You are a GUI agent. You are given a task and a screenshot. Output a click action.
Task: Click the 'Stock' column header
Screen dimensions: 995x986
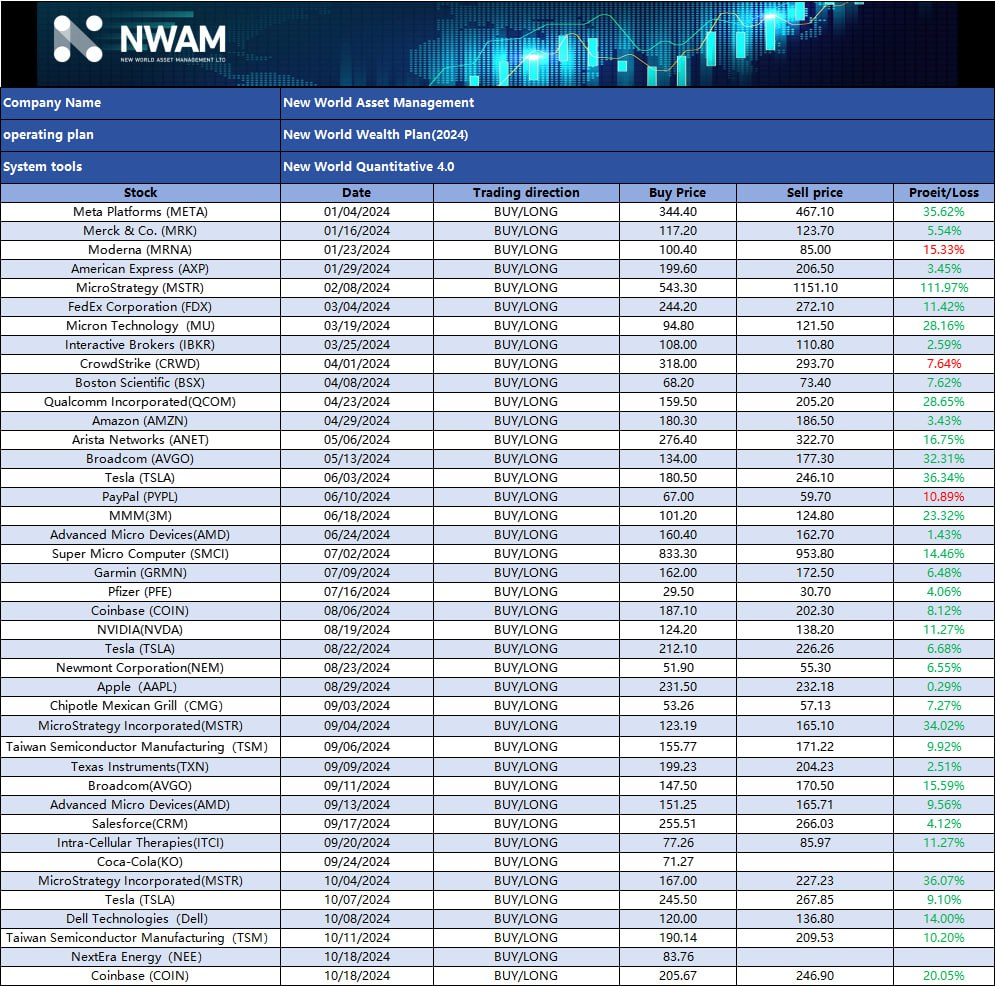tap(140, 193)
